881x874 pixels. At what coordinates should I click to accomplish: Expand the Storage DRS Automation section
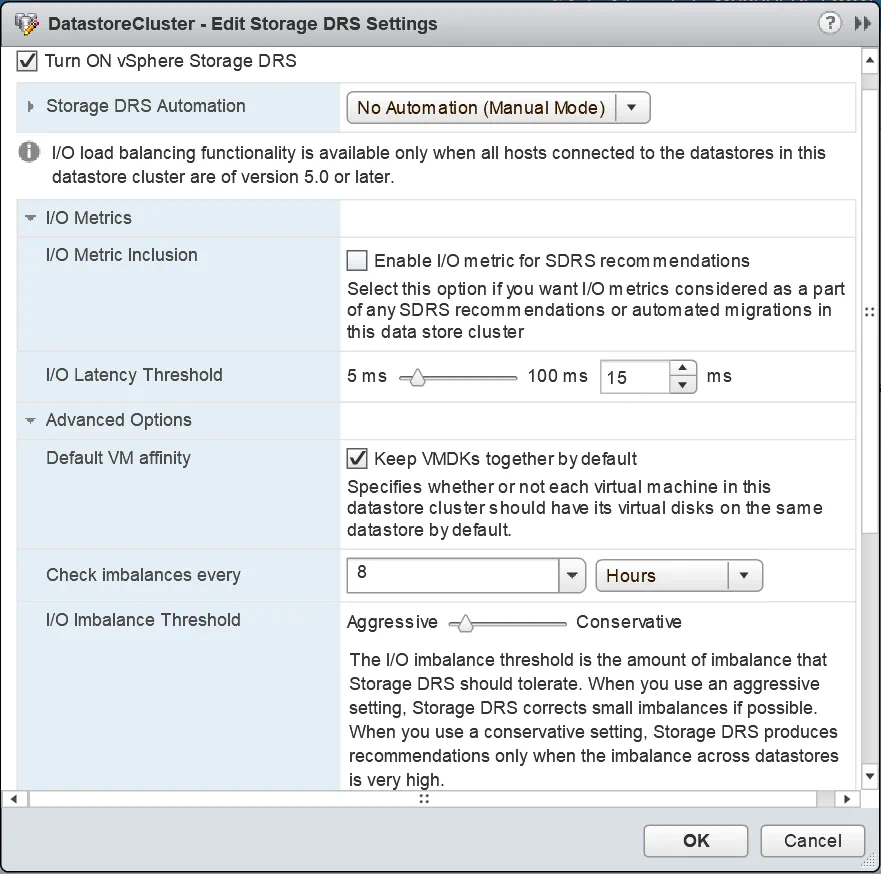coord(31,107)
